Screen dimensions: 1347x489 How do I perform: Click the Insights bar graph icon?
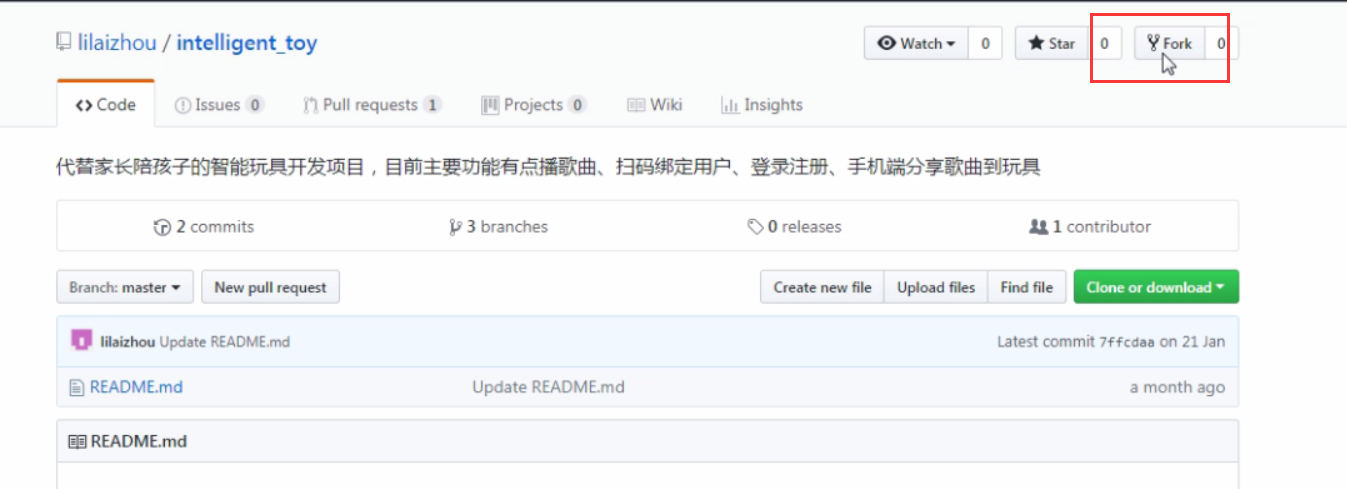point(730,105)
